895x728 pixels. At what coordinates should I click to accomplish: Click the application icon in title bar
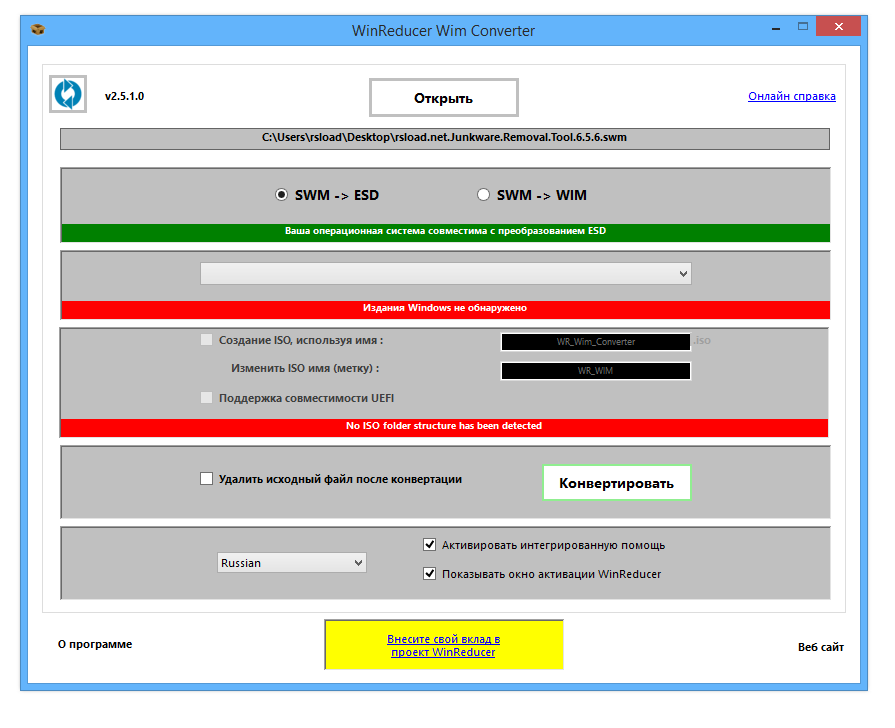[38, 29]
